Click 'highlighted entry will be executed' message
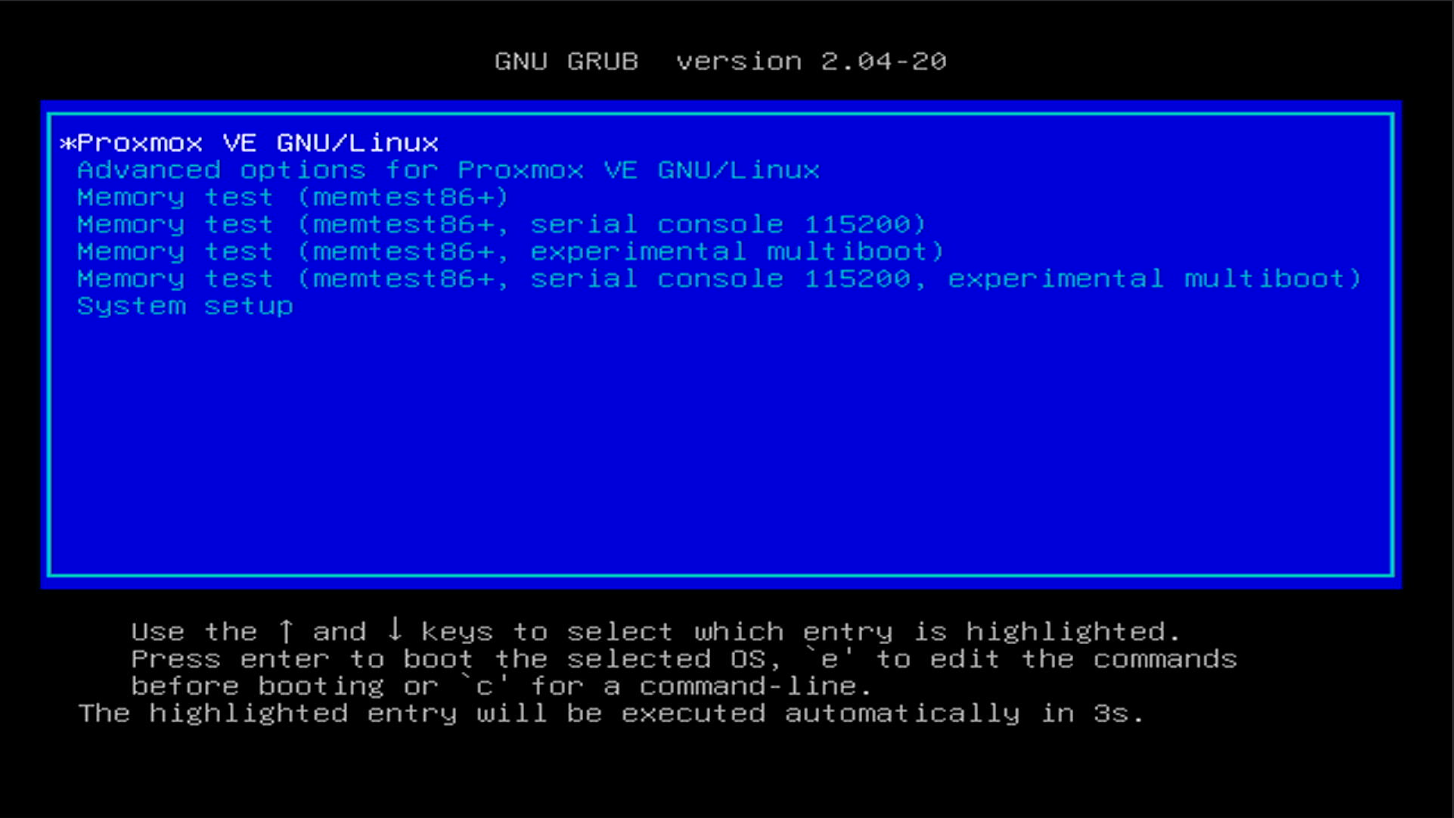The width and height of the screenshot is (1454, 818). [x=457, y=713]
